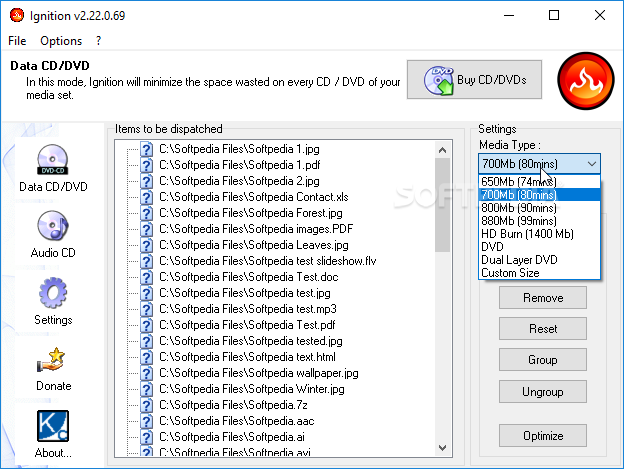
Task: Click file icon of Softpedia 1.pdf
Action: point(146,165)
